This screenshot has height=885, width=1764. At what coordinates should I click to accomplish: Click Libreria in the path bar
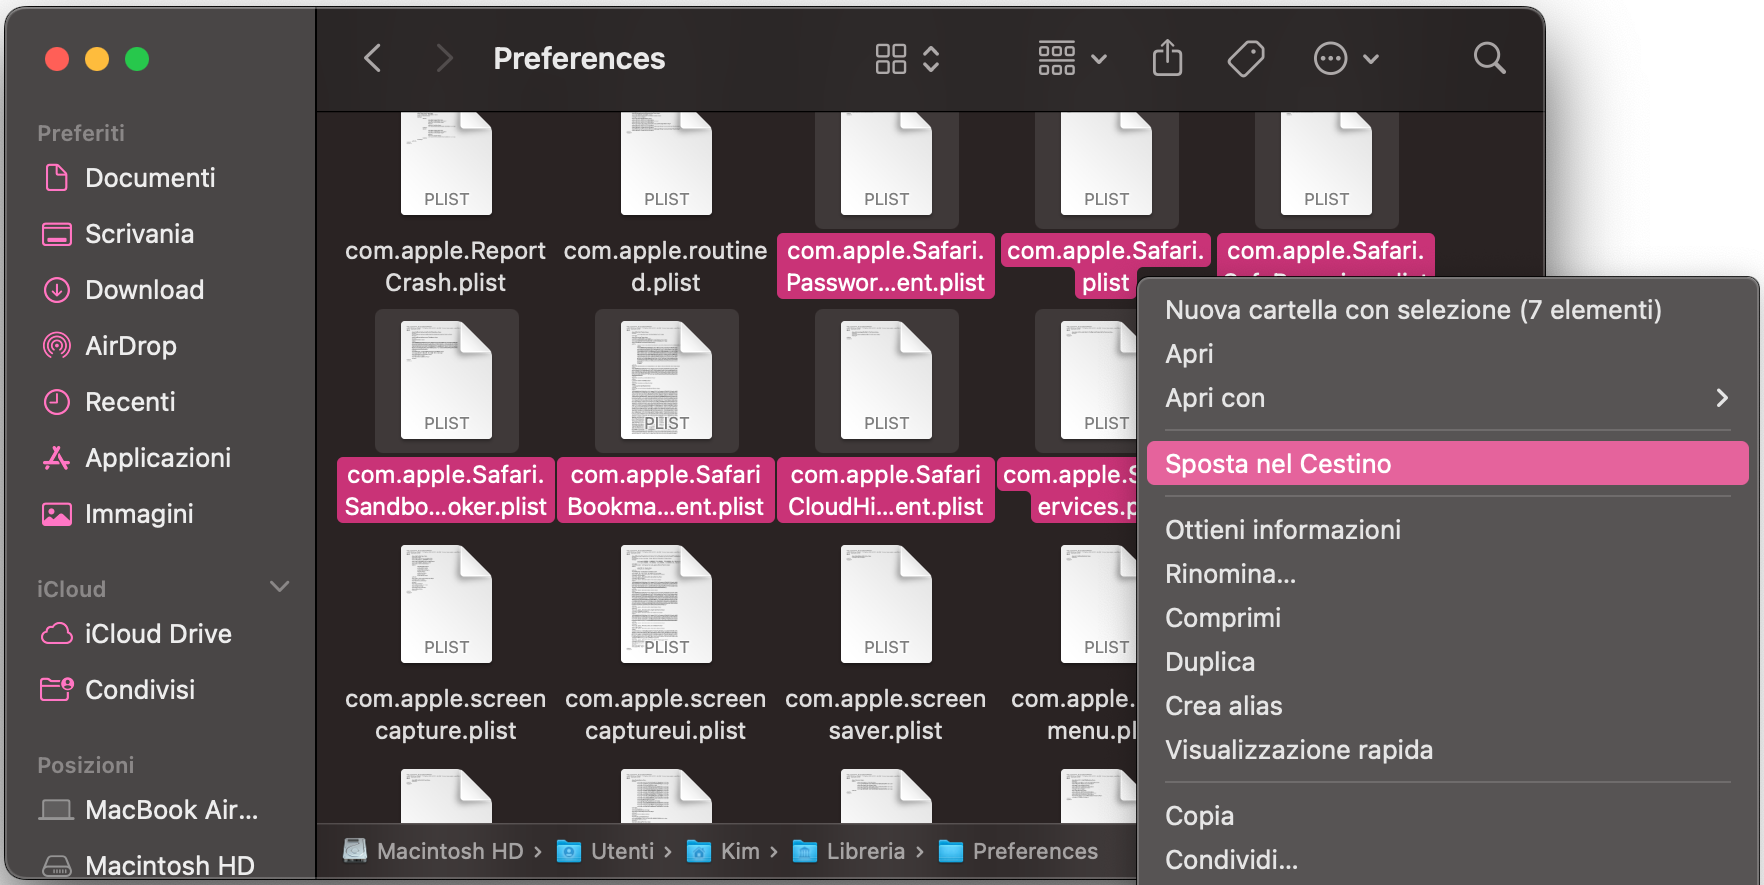[864, 851]
